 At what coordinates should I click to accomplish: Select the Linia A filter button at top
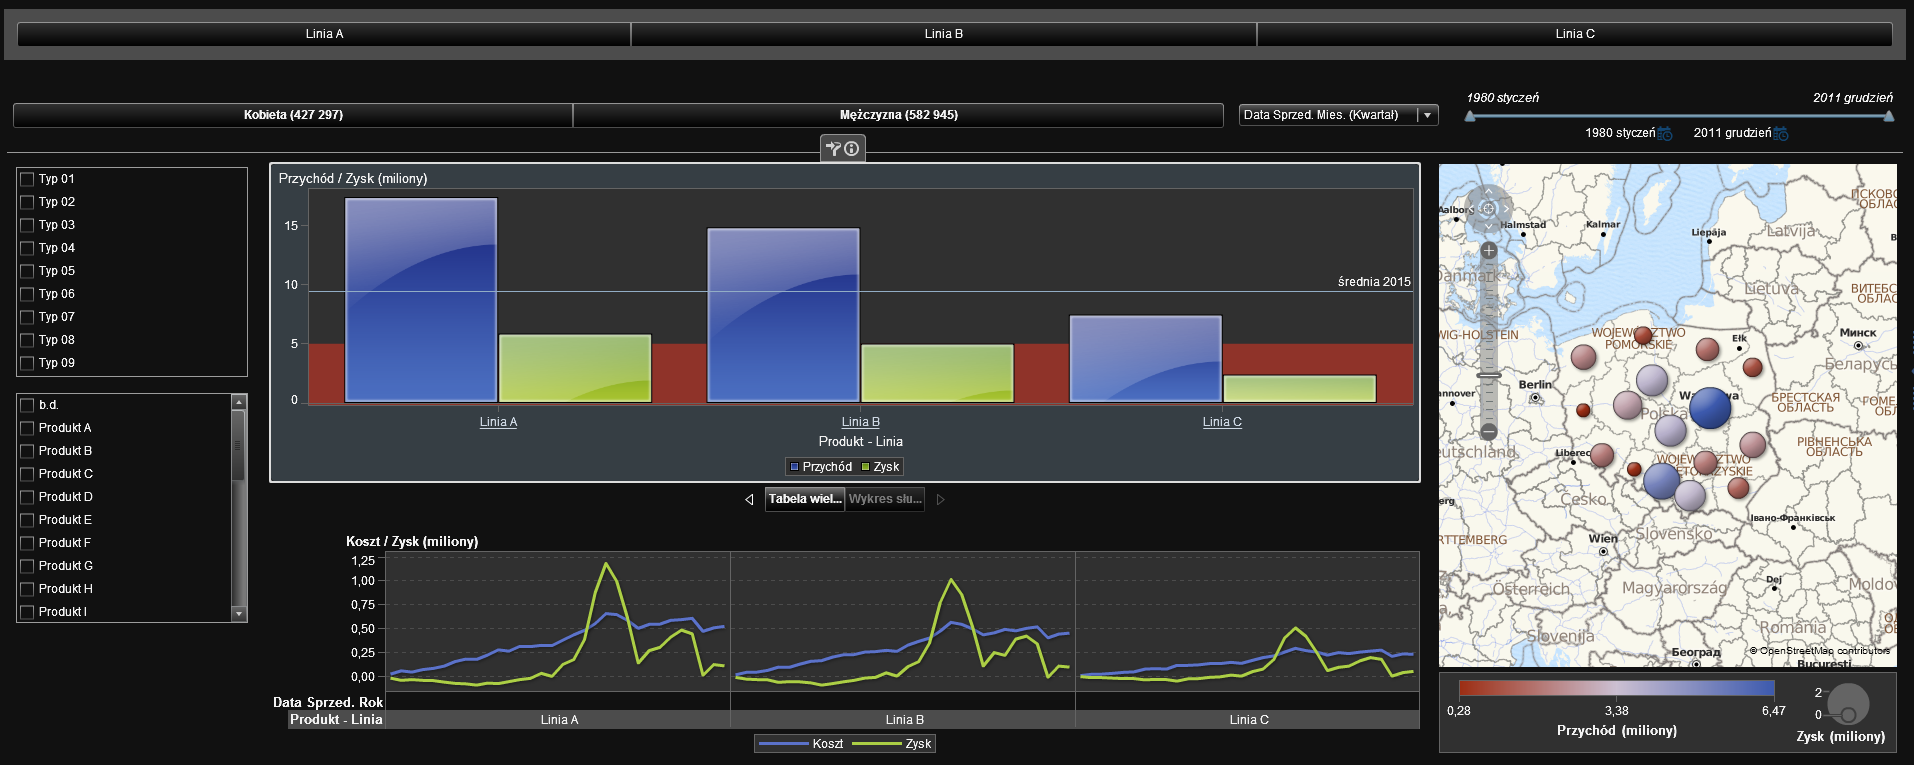[324, 34]
